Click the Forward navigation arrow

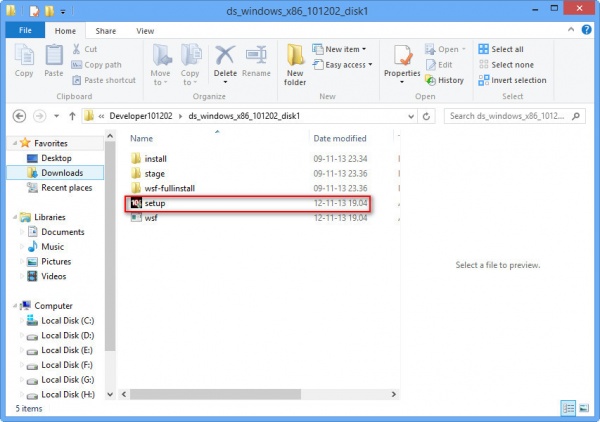[x=39, y=116]
